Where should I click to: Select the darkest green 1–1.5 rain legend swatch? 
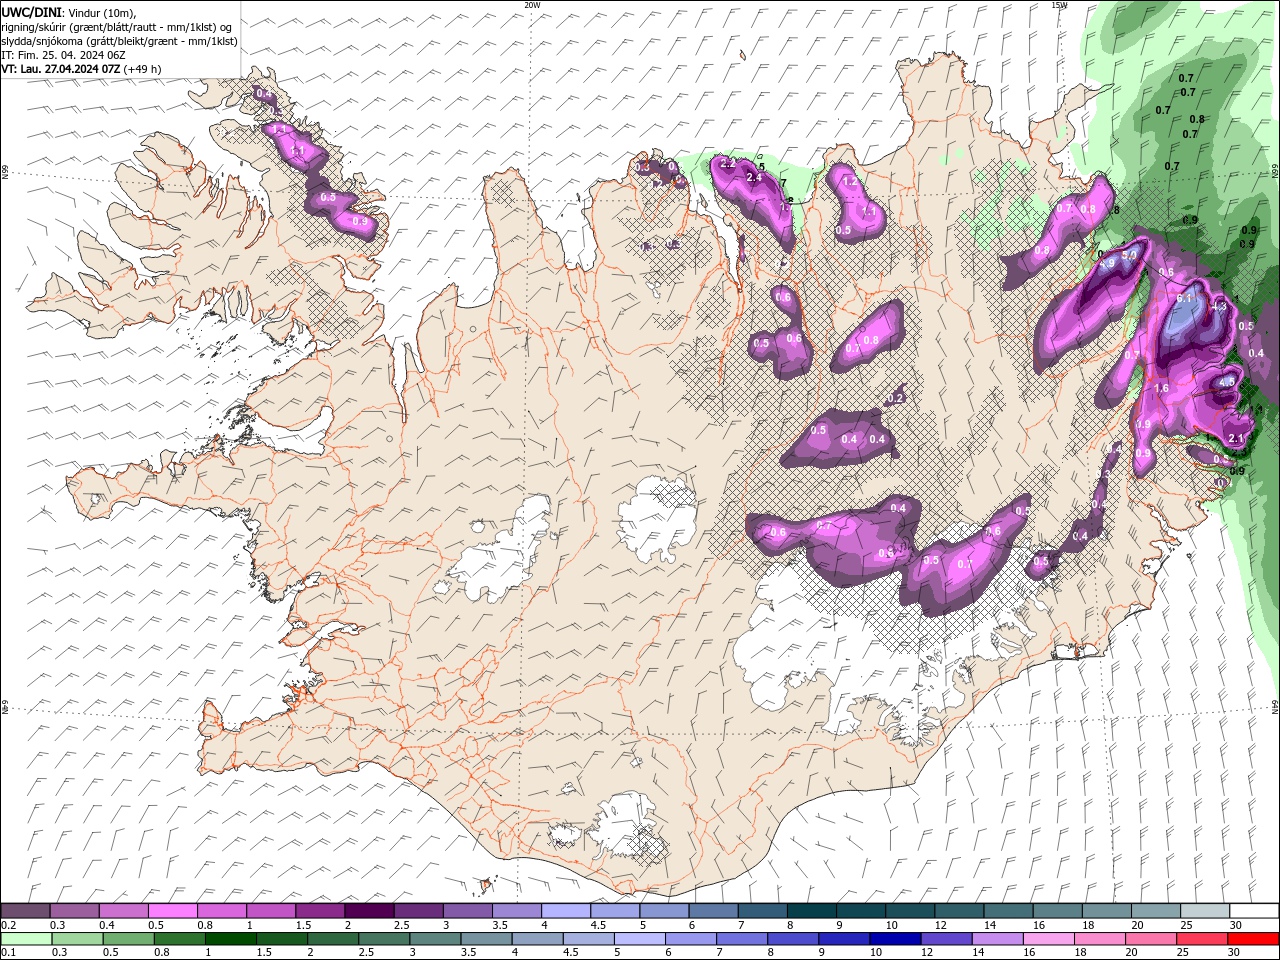[230, 939]
